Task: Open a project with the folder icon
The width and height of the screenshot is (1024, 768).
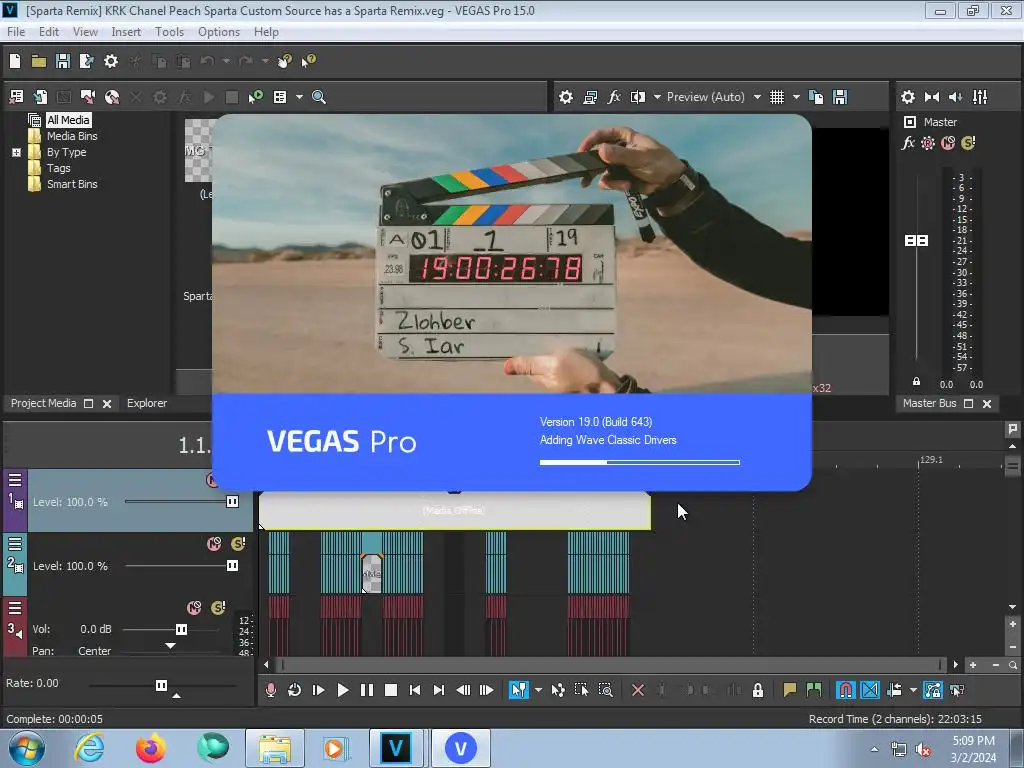Action: [39, 61]
